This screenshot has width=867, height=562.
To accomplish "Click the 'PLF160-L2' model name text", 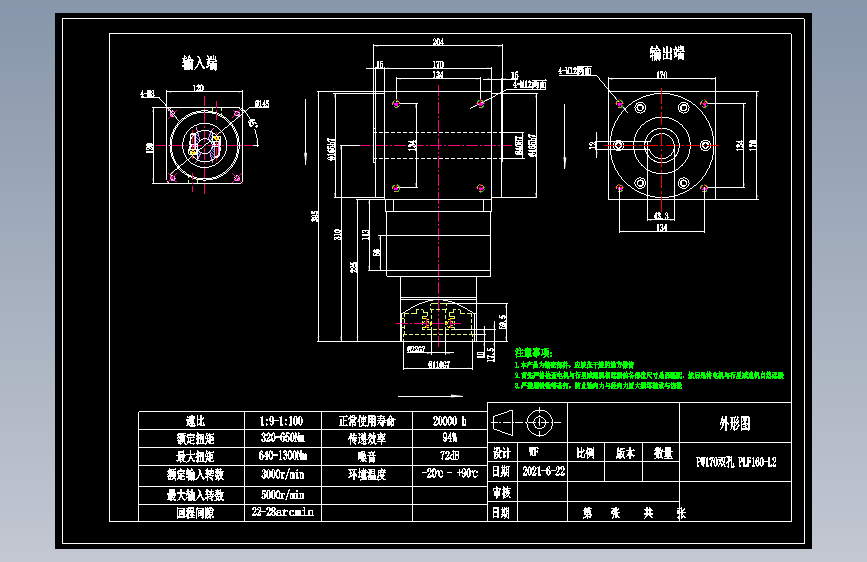I will click(757, 462).
